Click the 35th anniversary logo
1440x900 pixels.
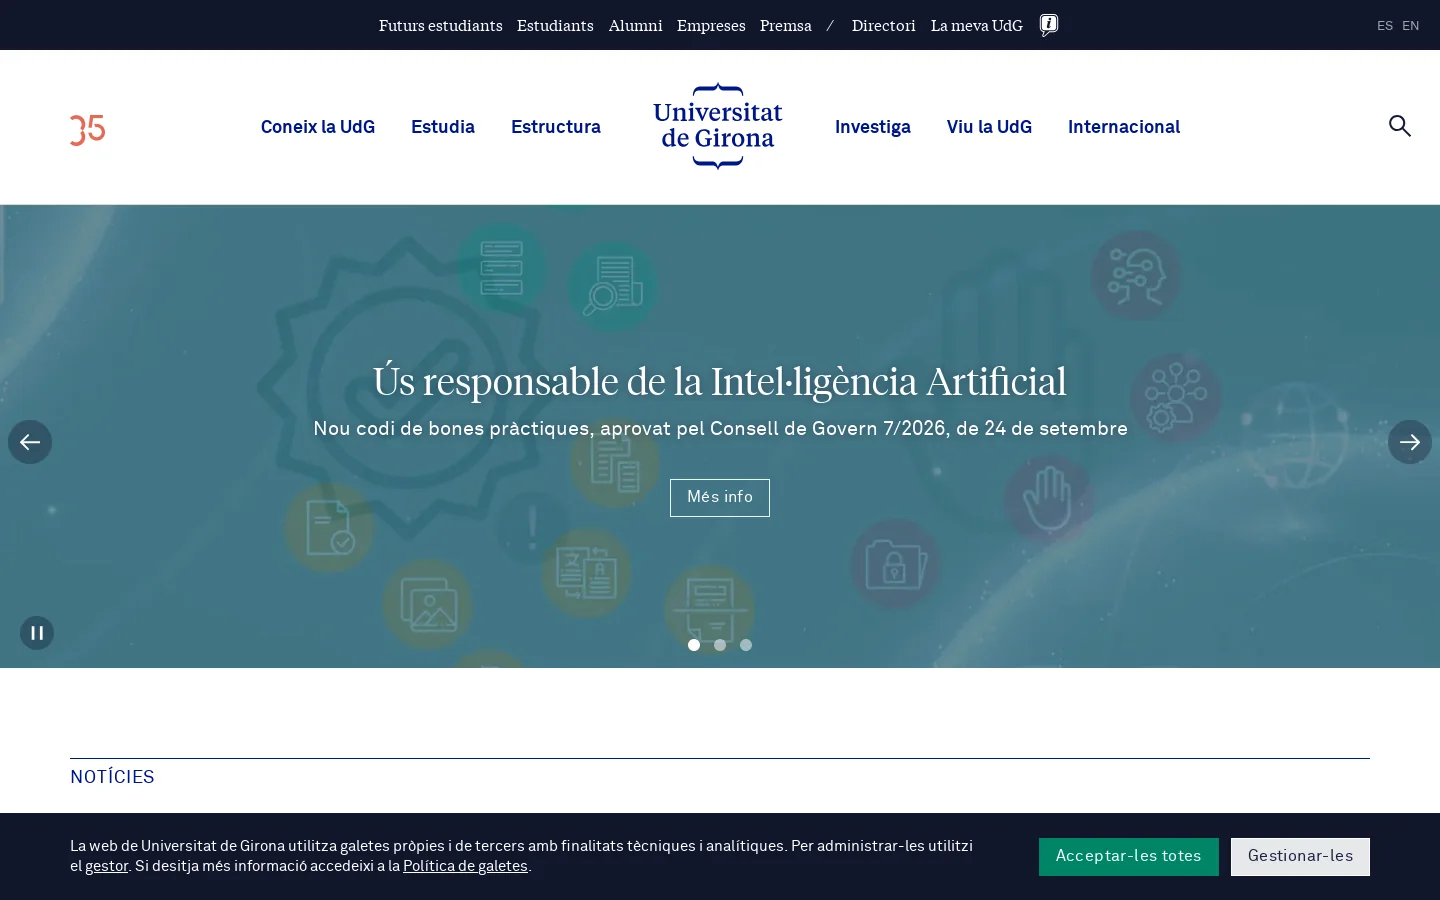88,130
